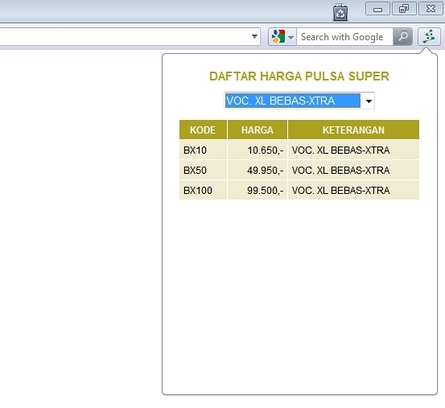Click the KETERANGAN column header
The image size is (445, 408).
tap(353, 130)
